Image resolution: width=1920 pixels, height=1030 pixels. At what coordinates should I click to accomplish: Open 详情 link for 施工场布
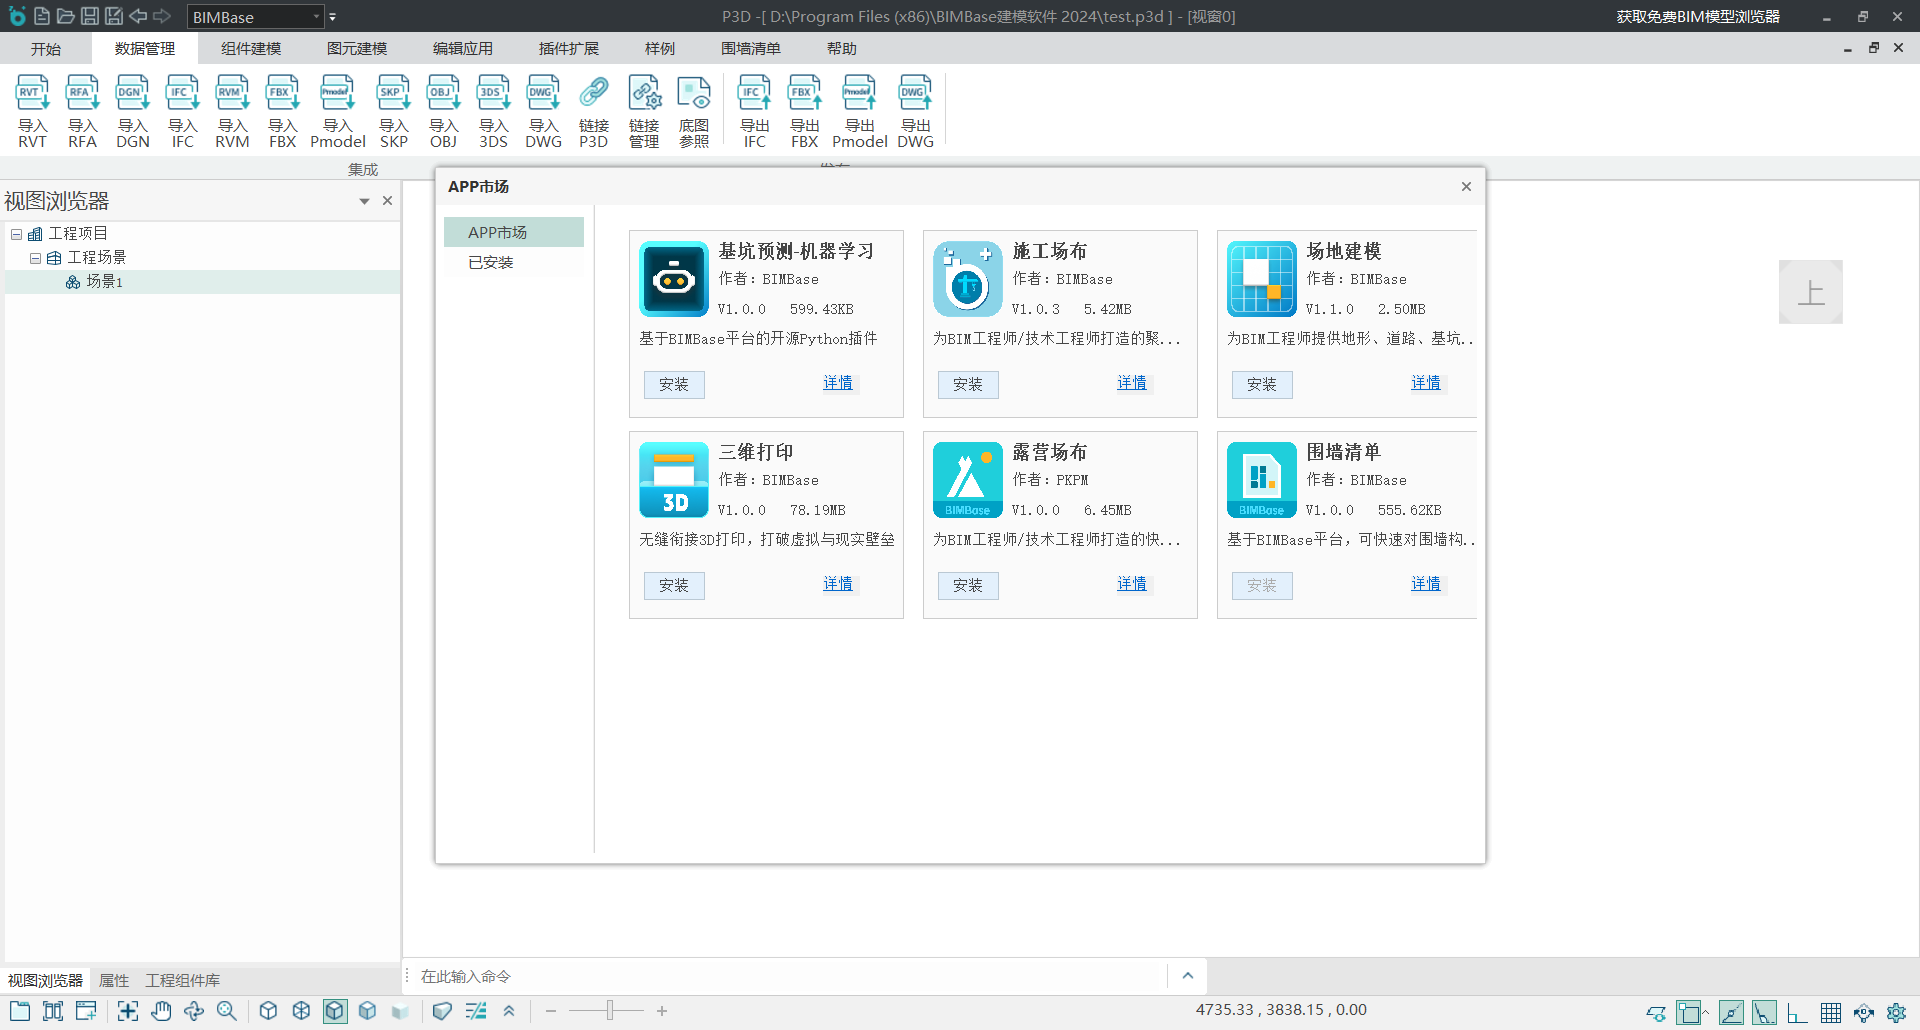coord(1131,383)
